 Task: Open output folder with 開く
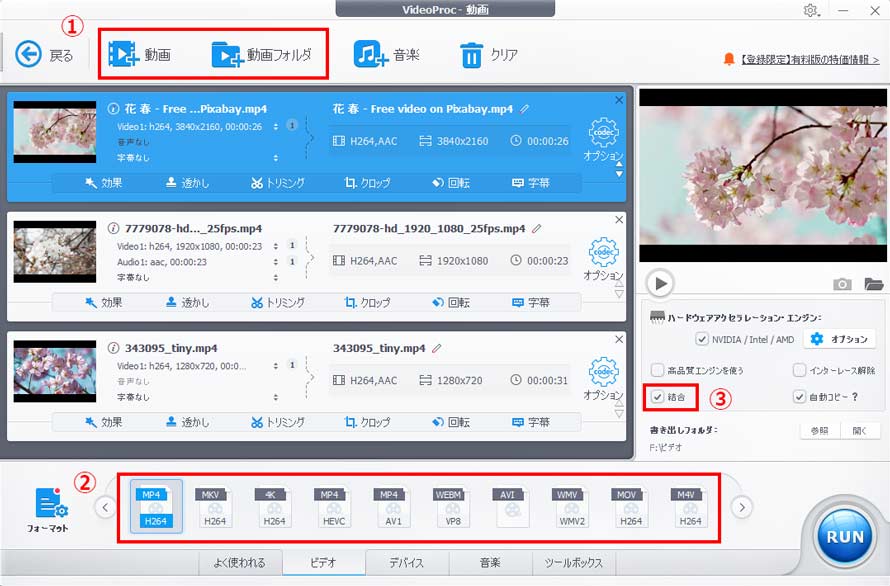(860, 430)
